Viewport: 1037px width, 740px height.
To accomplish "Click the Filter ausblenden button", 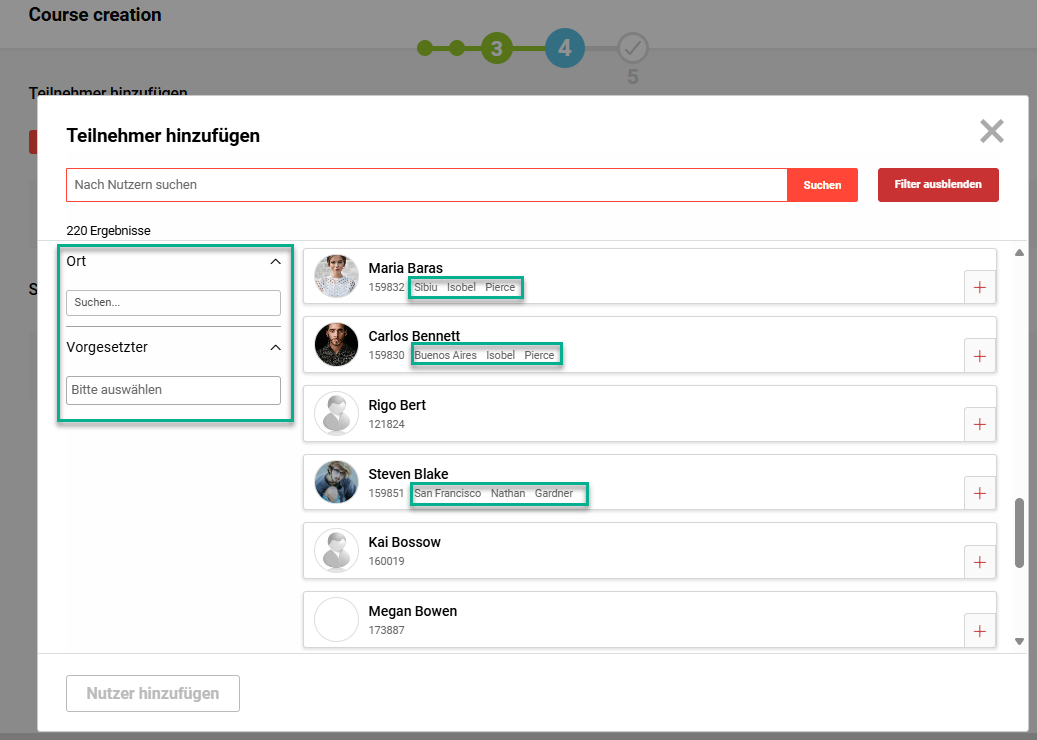I will [x=937, y=185].
